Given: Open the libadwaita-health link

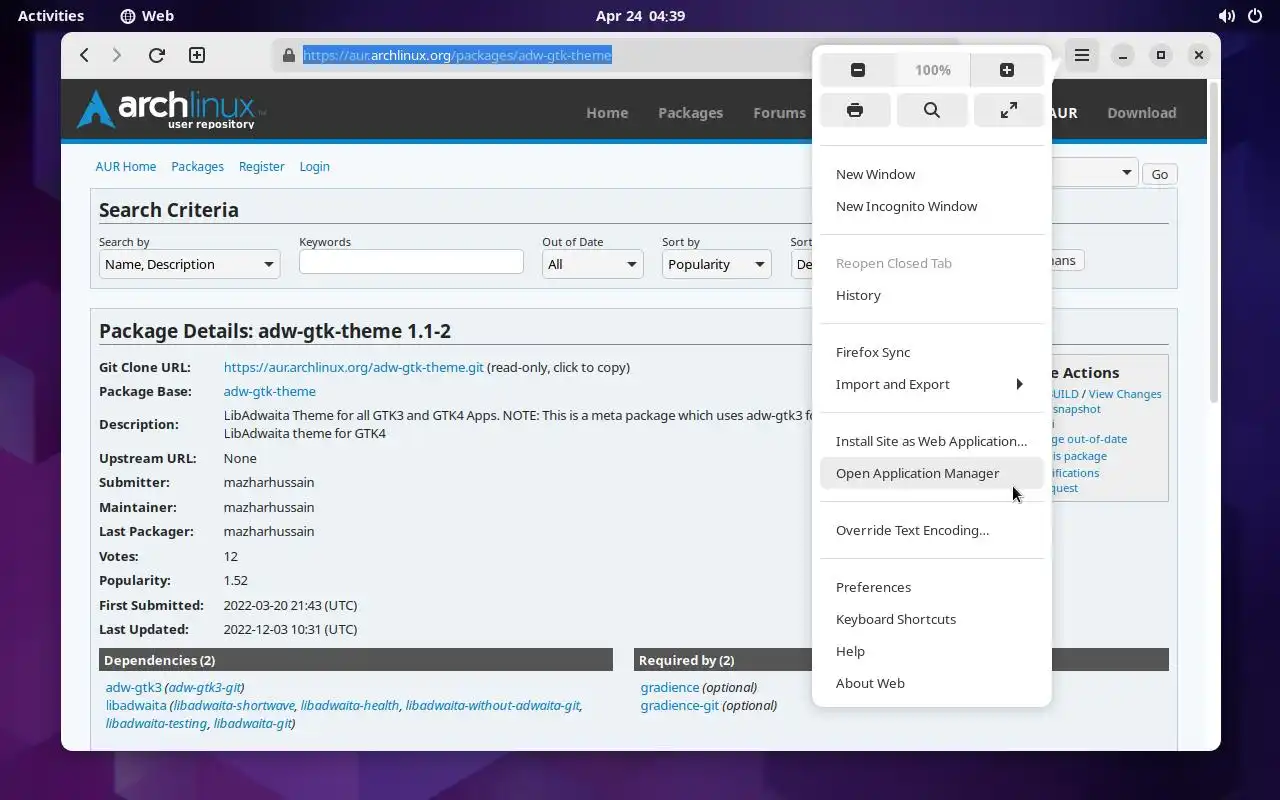Looking at the screenshot, I should point(350,705).
